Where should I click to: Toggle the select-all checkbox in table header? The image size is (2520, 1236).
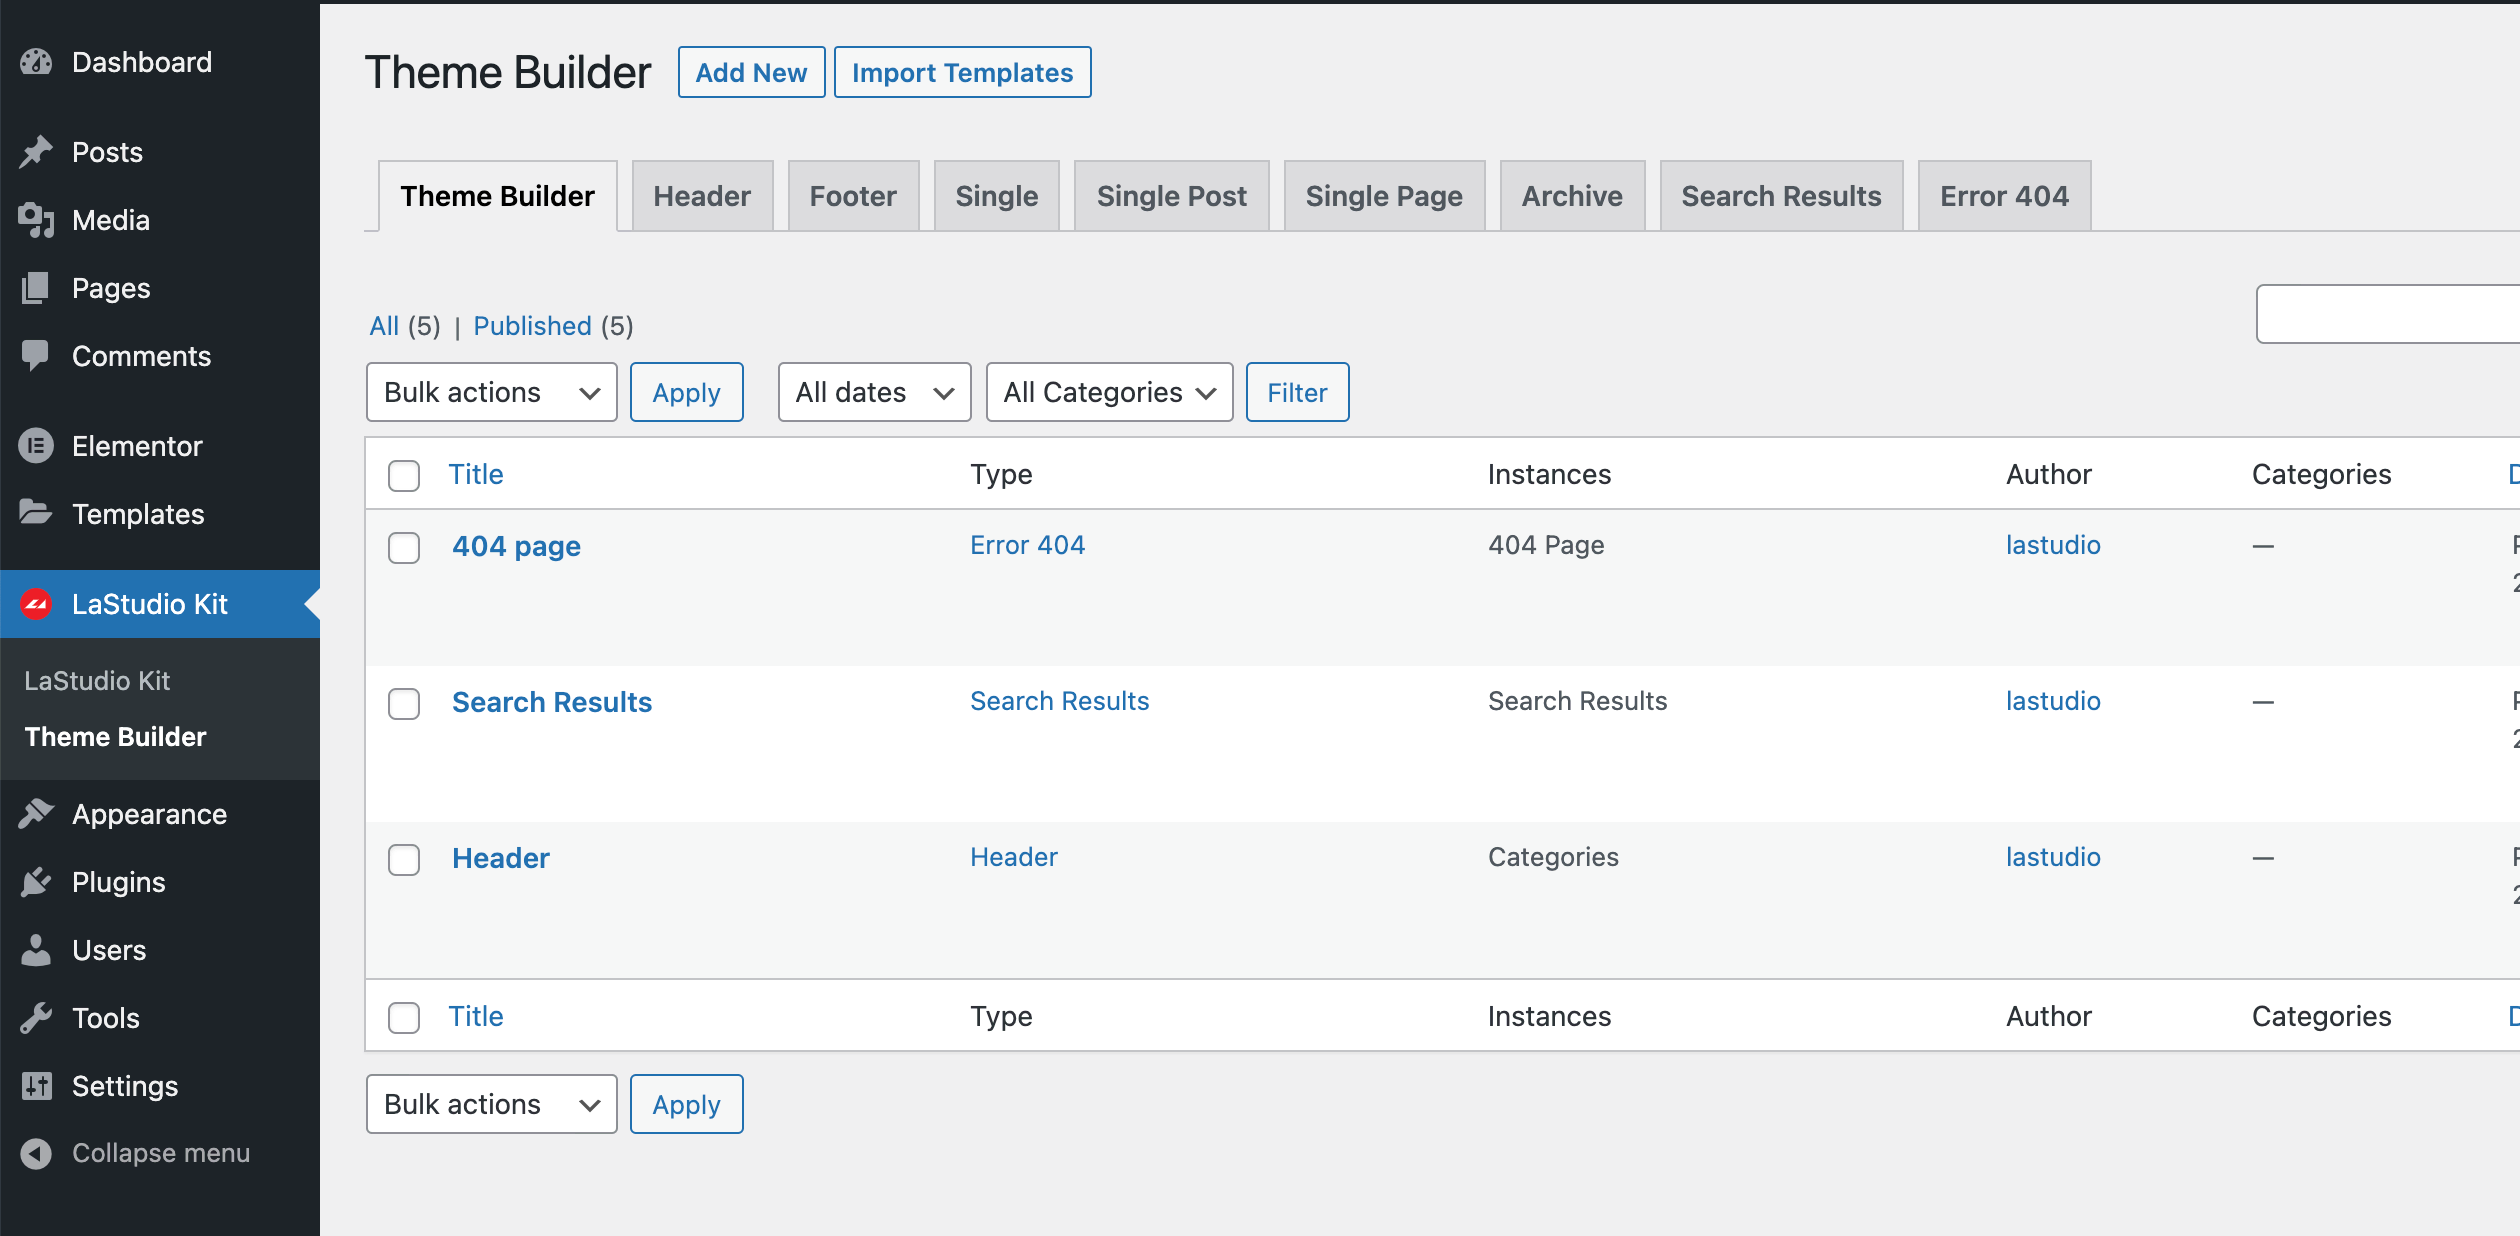[x=404, y=475]
